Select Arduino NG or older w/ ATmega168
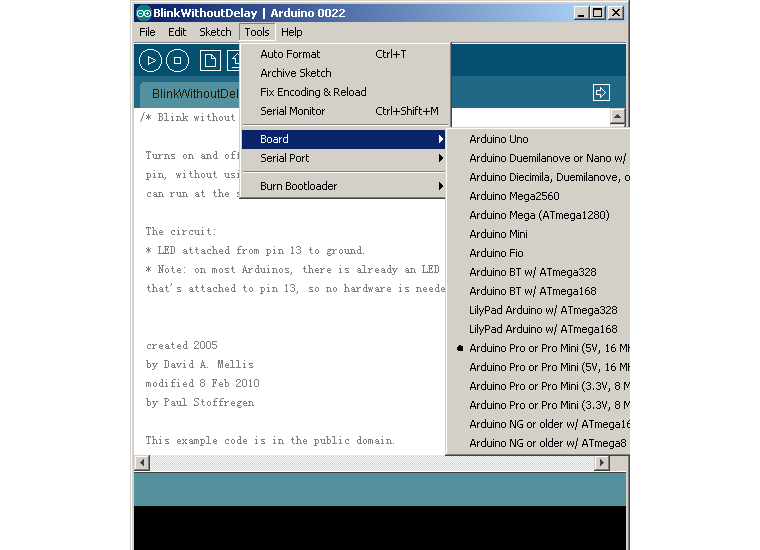The width and height of the screenshot is (760, 550). click(539, 424)
